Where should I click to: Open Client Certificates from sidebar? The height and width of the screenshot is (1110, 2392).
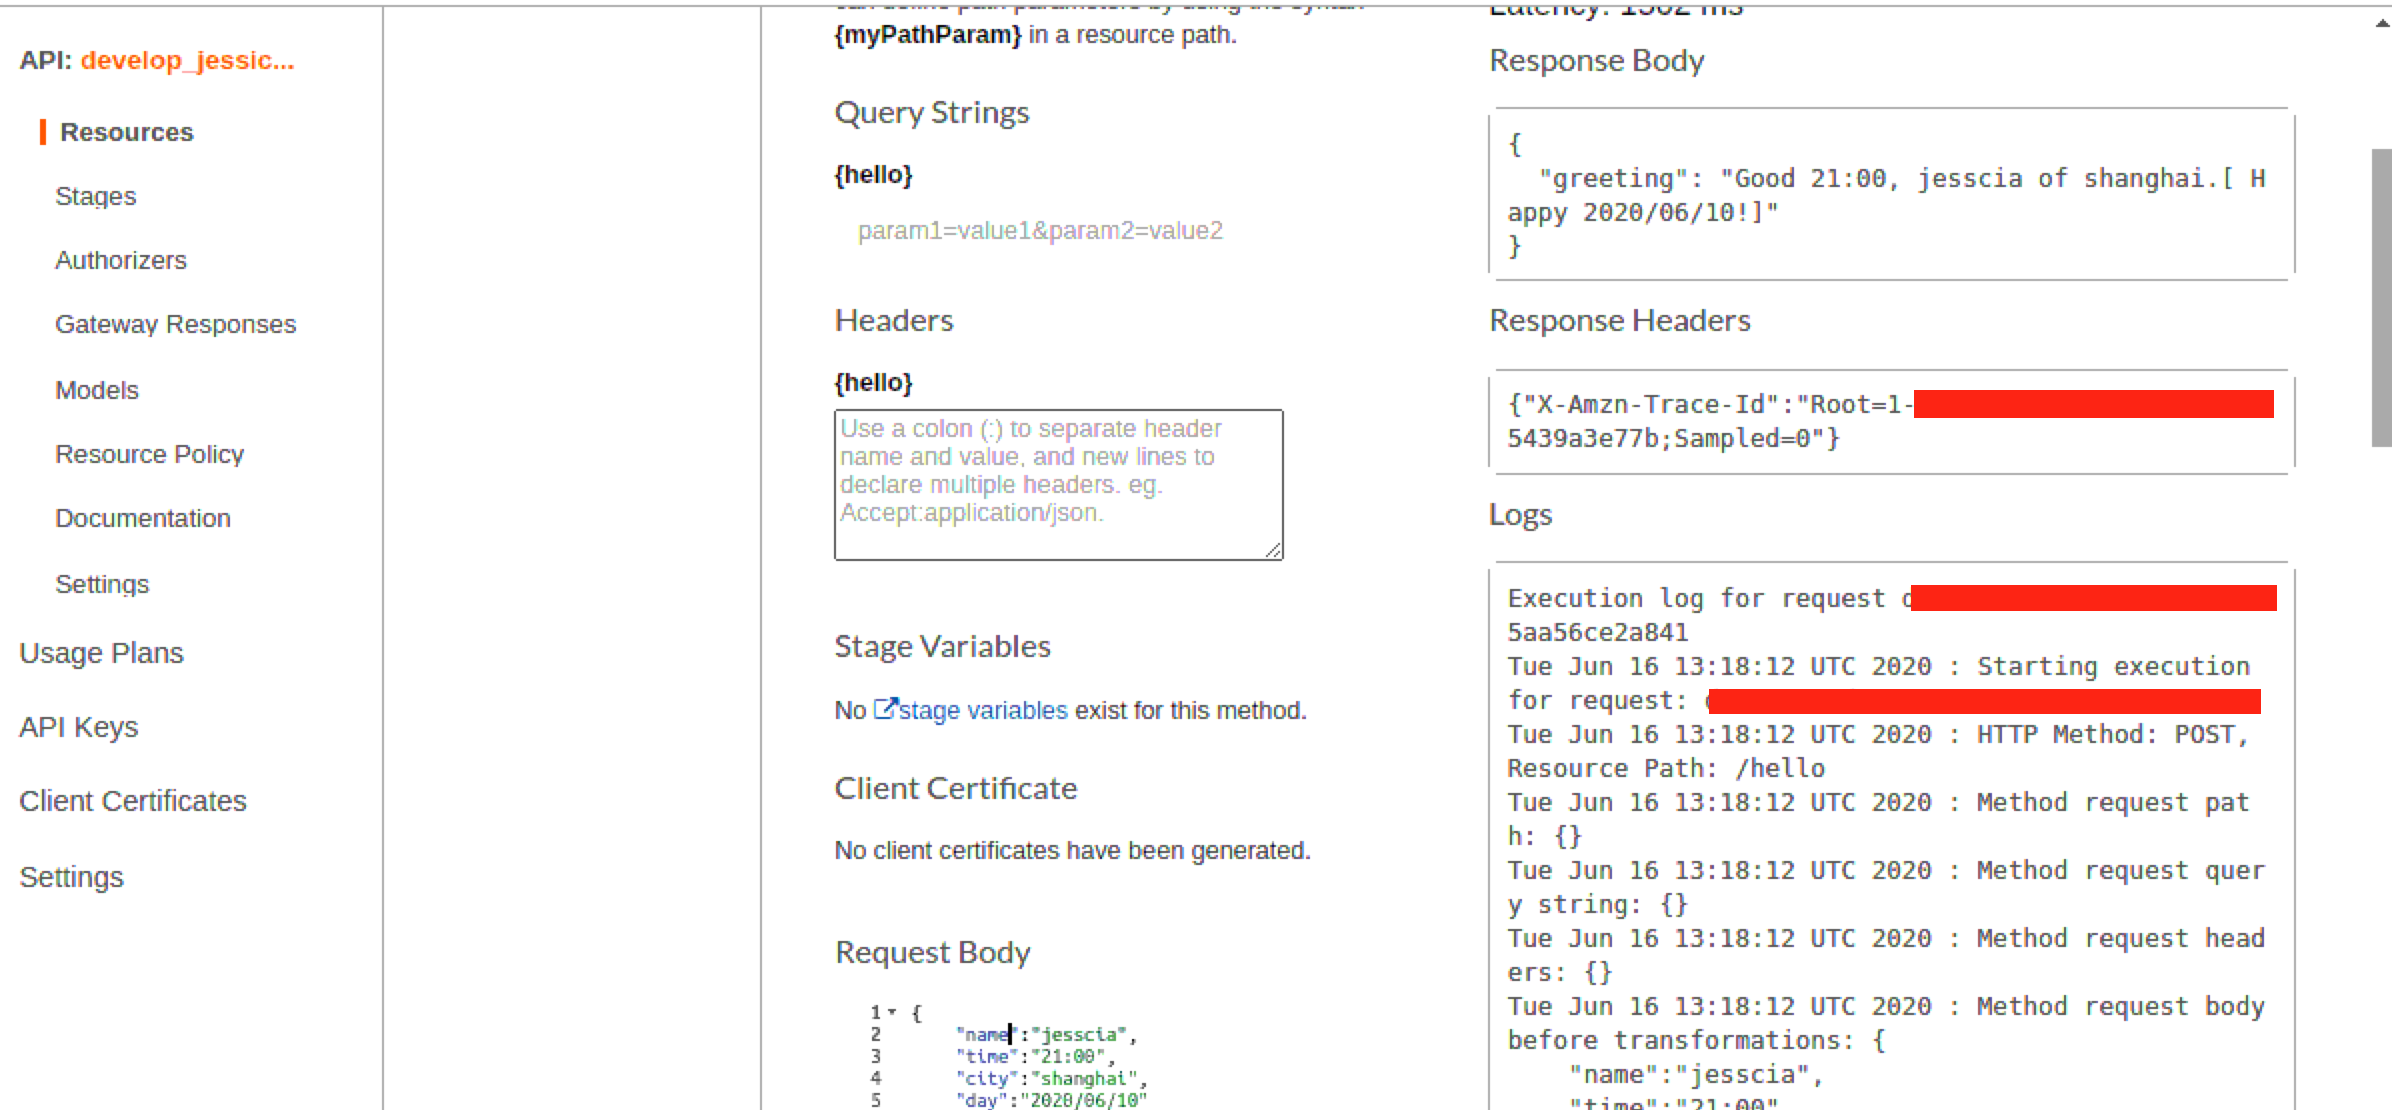click(x=133, y=800)
